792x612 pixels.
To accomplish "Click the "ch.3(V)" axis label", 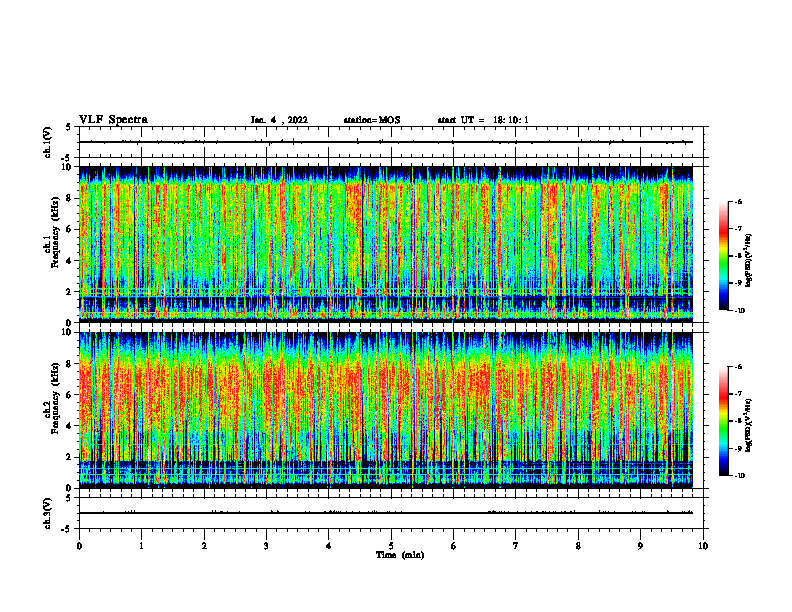I will coord(48,513).
